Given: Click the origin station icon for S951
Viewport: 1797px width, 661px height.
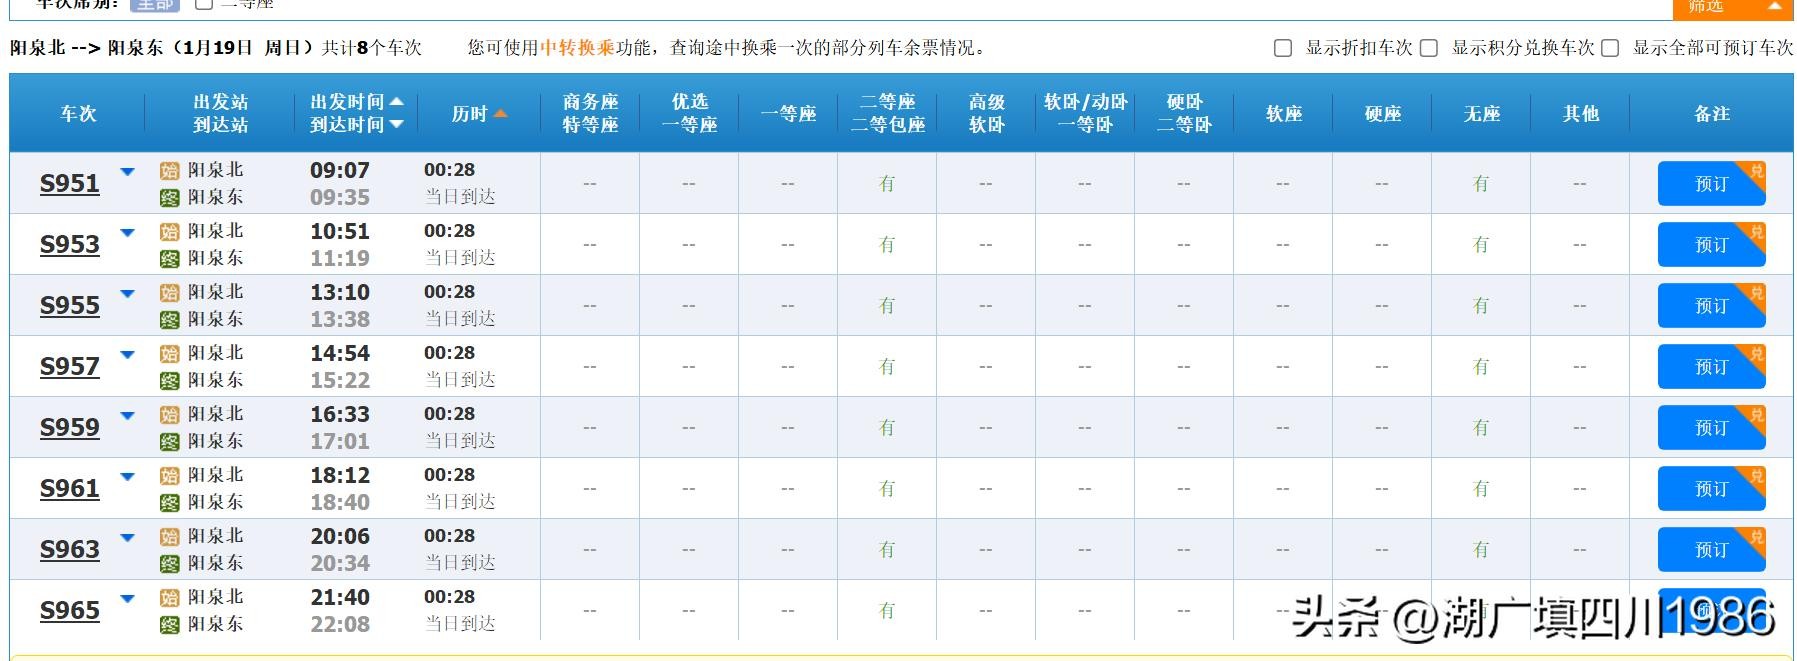Looking at the screenshot, I should coord(169,171).
